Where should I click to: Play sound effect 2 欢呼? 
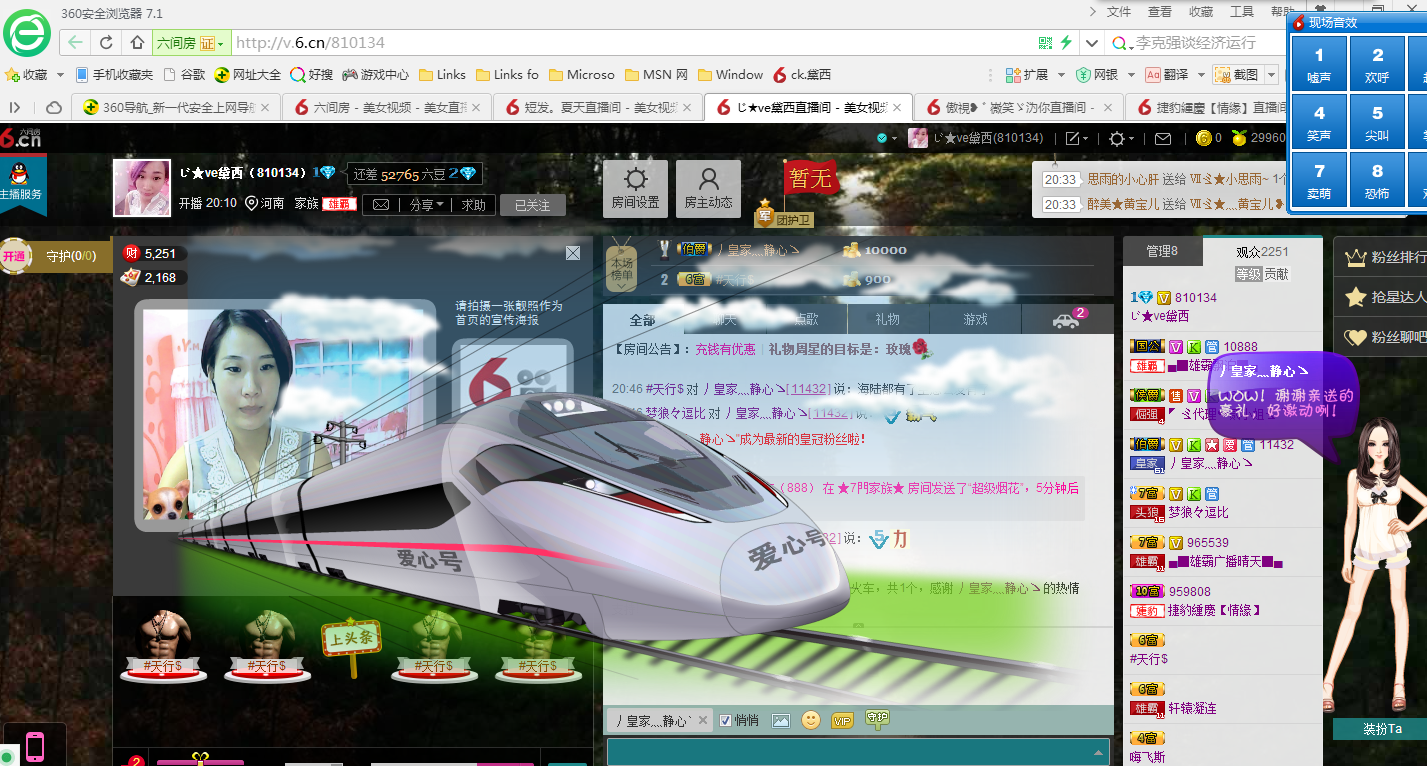click(x=1377, y=64)
